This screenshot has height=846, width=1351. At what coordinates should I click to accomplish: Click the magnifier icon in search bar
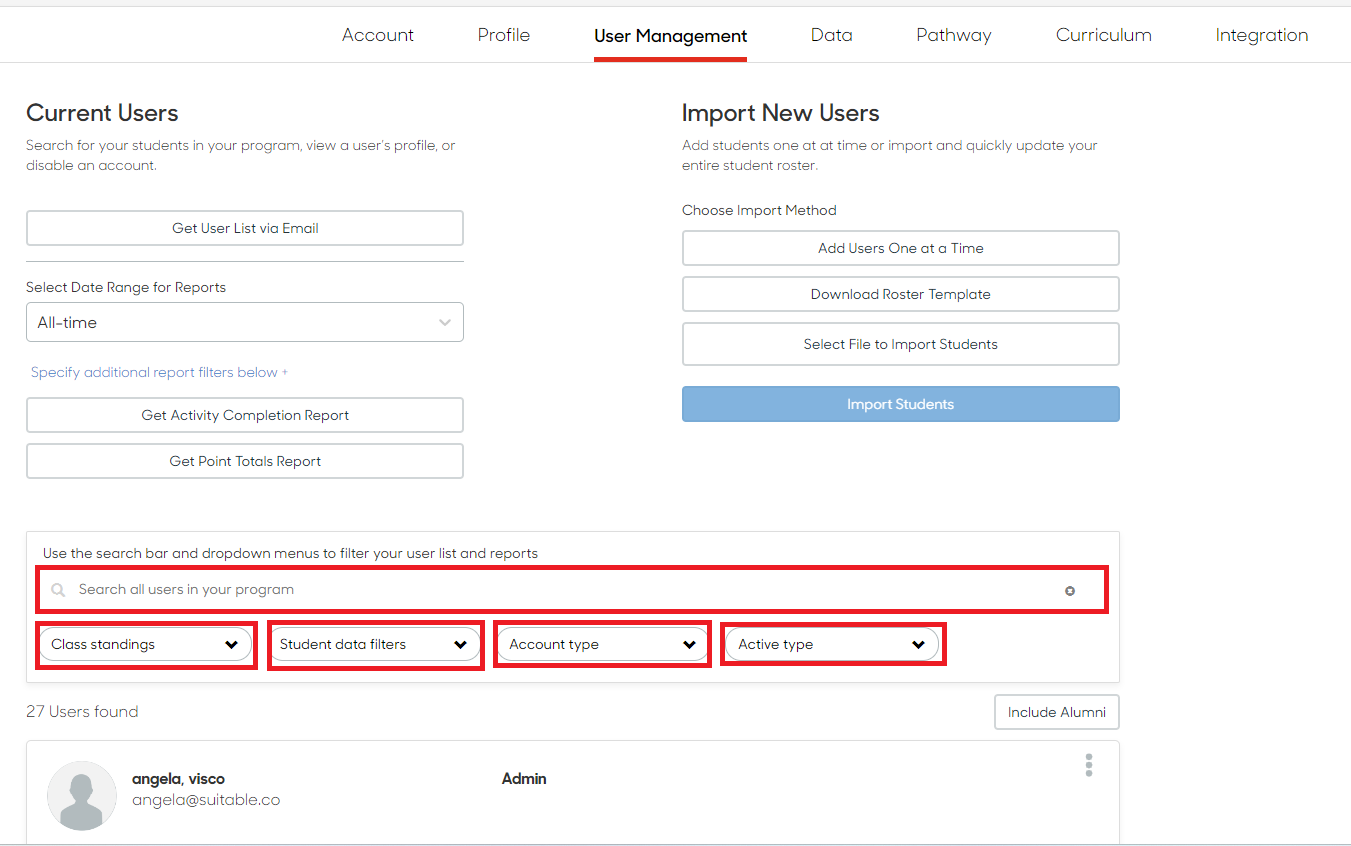(x=58, y=590)
